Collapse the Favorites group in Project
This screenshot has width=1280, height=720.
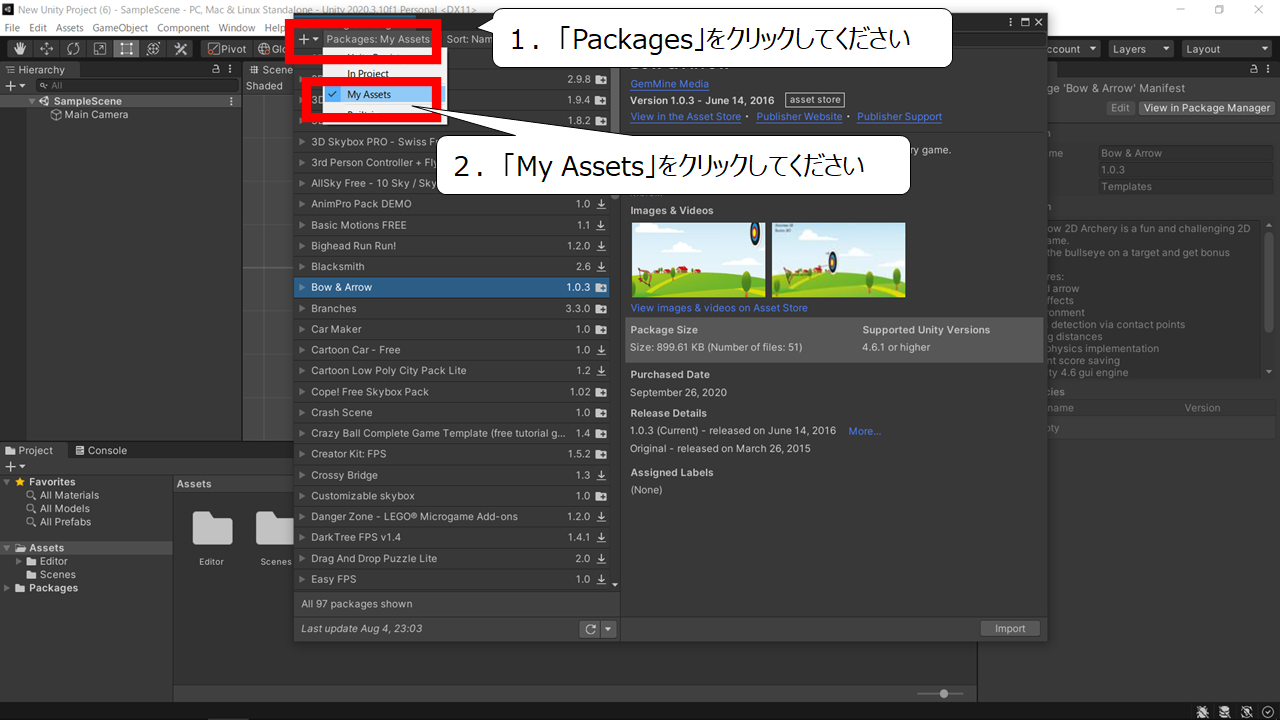7,482
